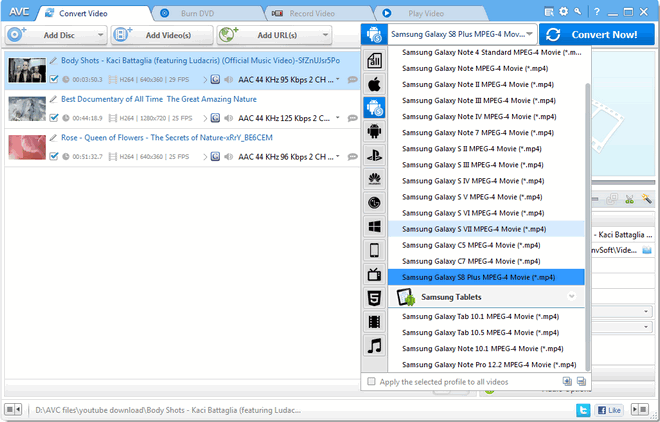Screen dimensions: 660x422
Task: Select the Body Shots video thumbnail
Action: coord(27,70)
